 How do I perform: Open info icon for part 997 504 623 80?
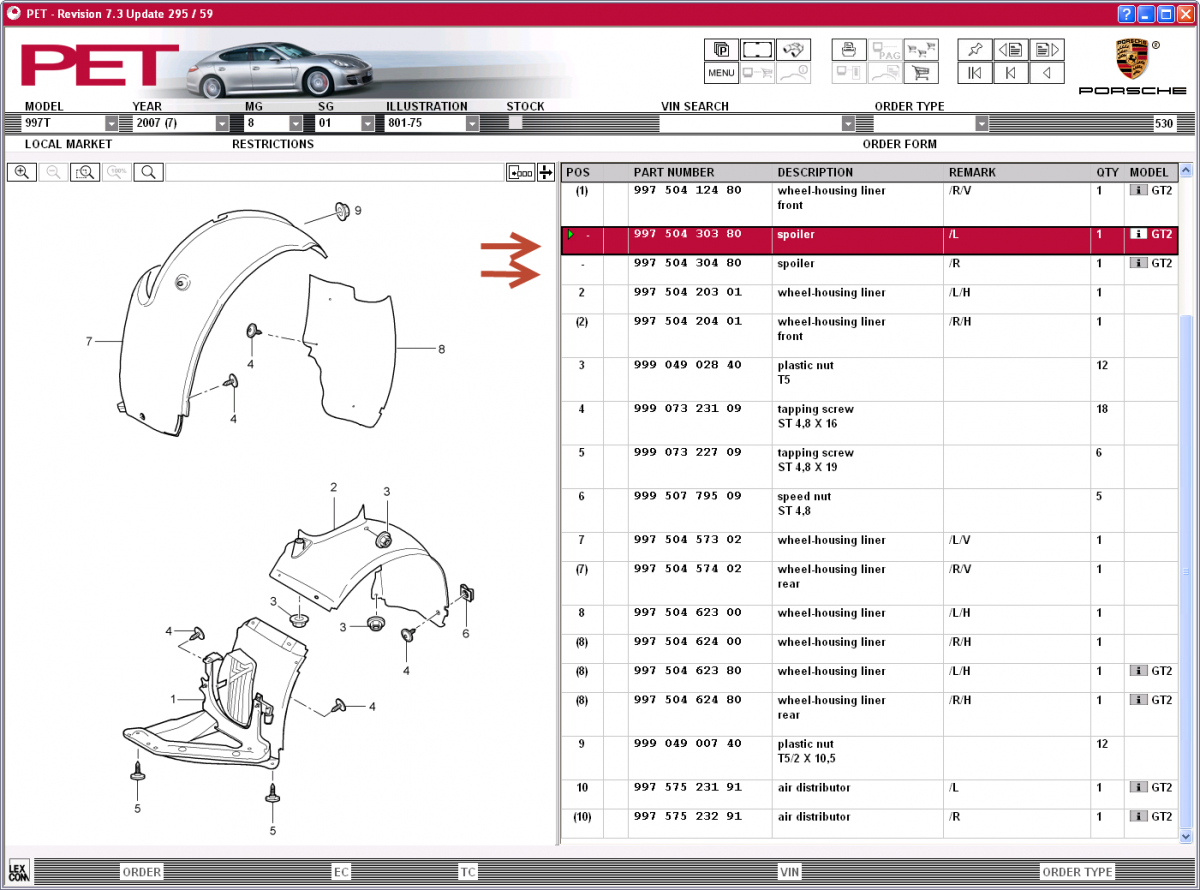[1138, 671]
